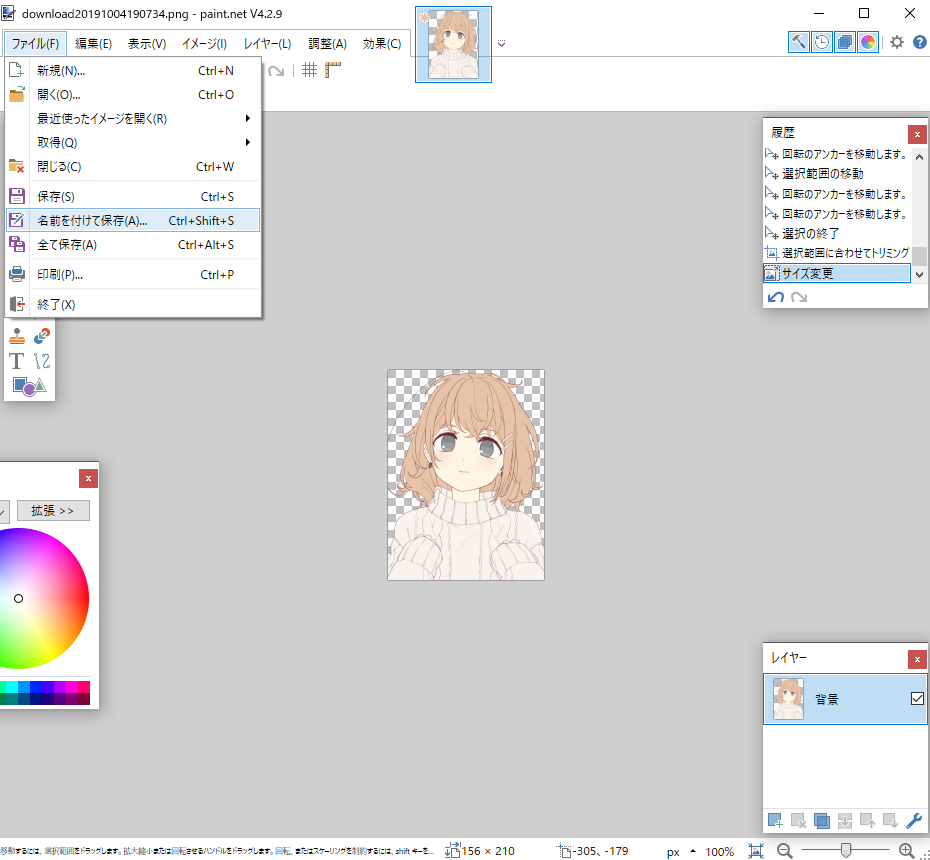930x860 pixels.
Task: Open Layer Properties with the wrench icon
Action: pyautogui.click(x=913, y=820)
